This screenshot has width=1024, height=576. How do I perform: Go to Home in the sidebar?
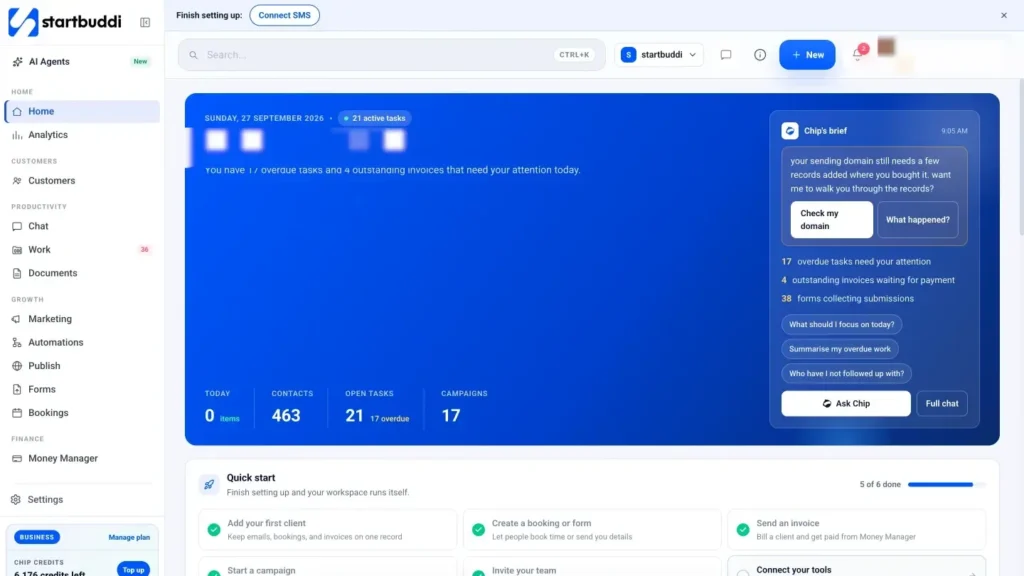point(82,111)
